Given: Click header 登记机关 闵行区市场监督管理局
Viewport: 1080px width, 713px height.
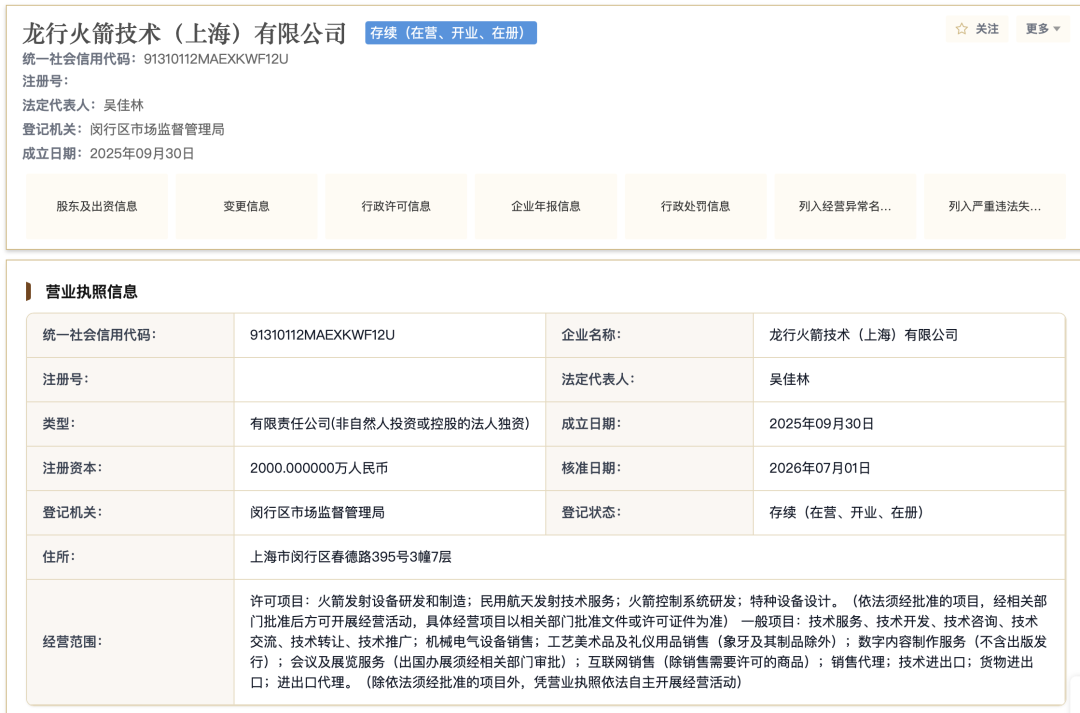Looking at the screenshot, I should tap(157, 130).
